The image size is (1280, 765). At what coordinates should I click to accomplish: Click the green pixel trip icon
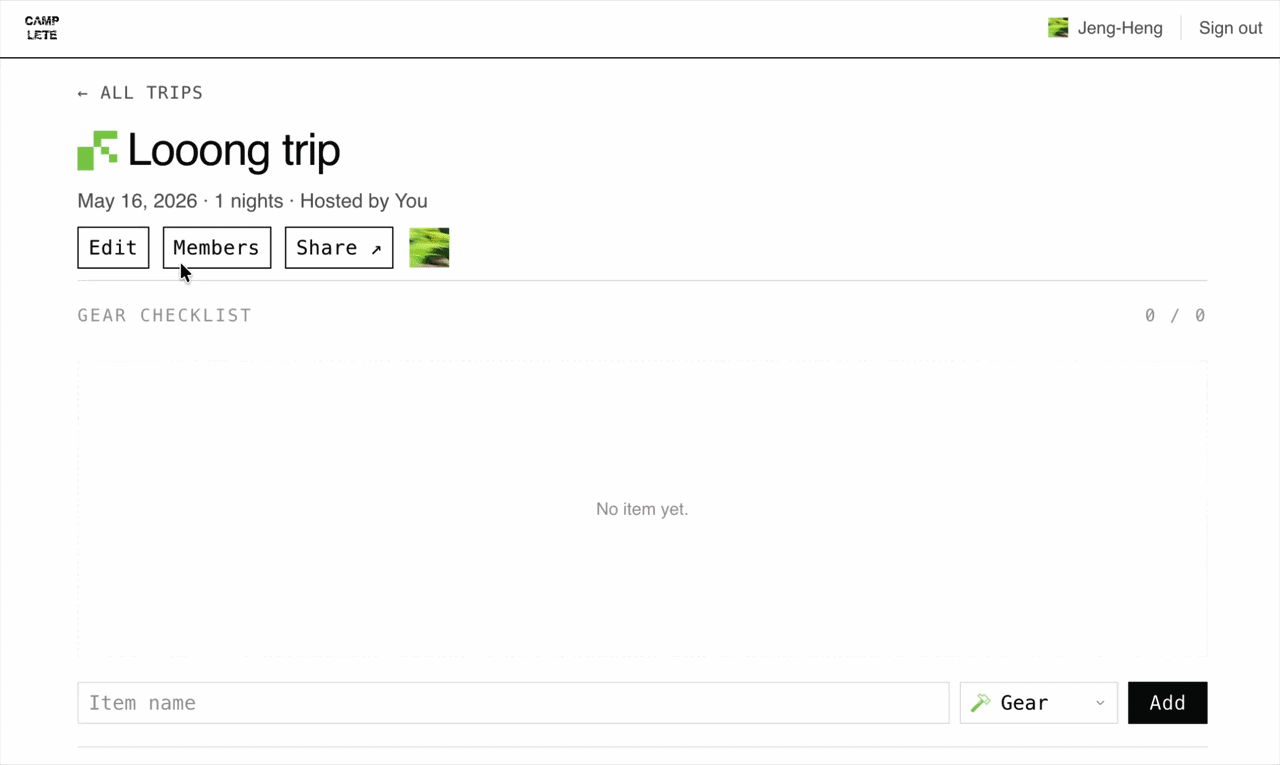pos(97,150)
